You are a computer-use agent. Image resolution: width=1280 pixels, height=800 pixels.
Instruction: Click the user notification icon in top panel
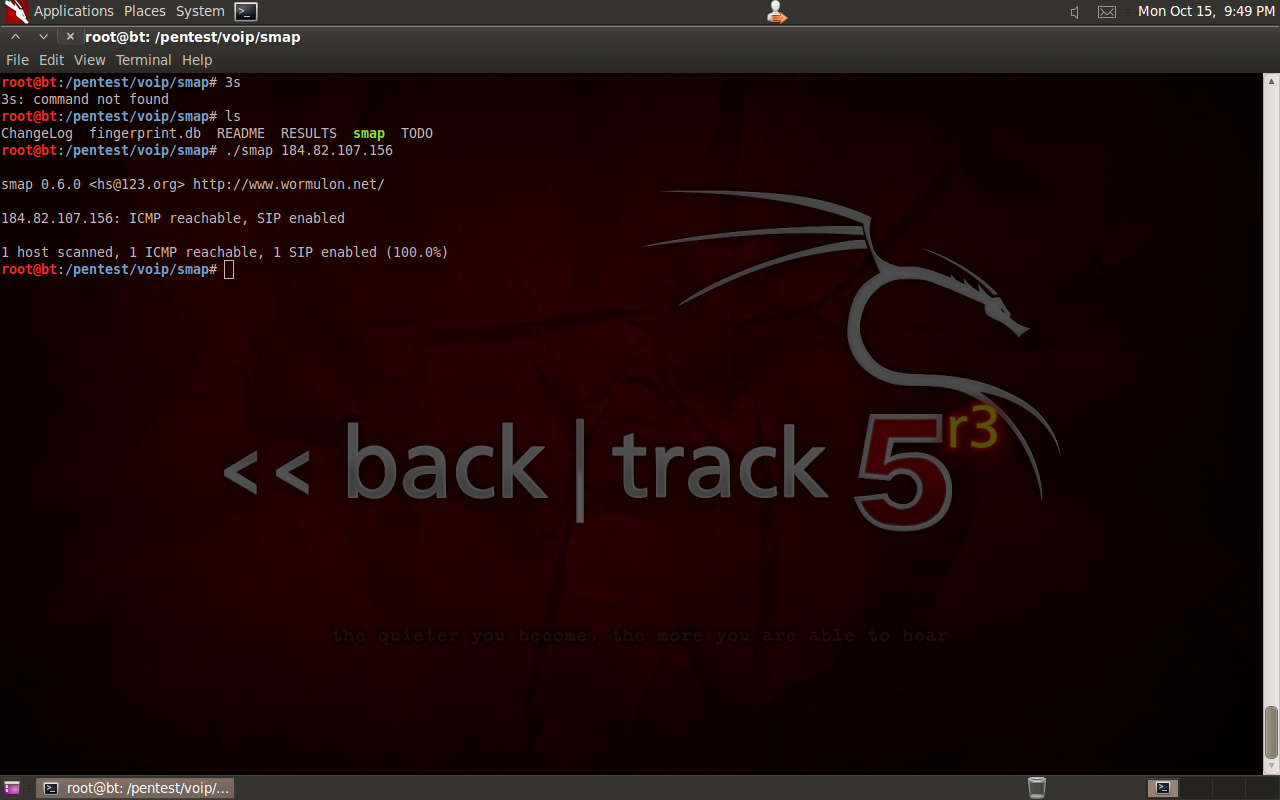click(776, 12)
